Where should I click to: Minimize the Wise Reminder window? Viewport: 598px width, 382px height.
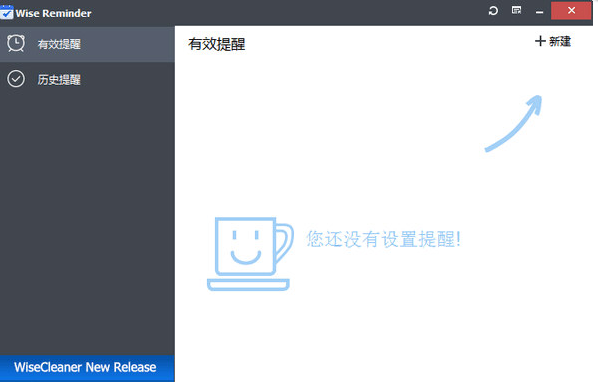pyautogui.click(x=539, y=11)
